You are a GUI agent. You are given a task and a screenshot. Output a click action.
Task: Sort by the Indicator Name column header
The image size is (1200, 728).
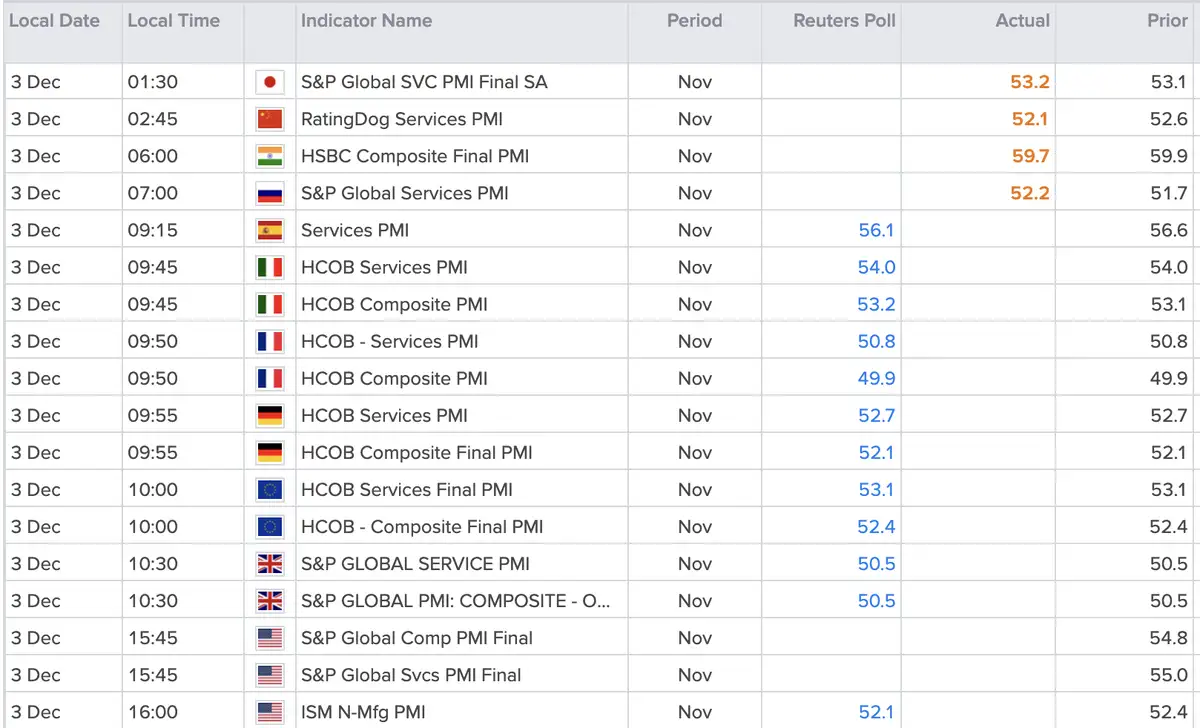367,20
